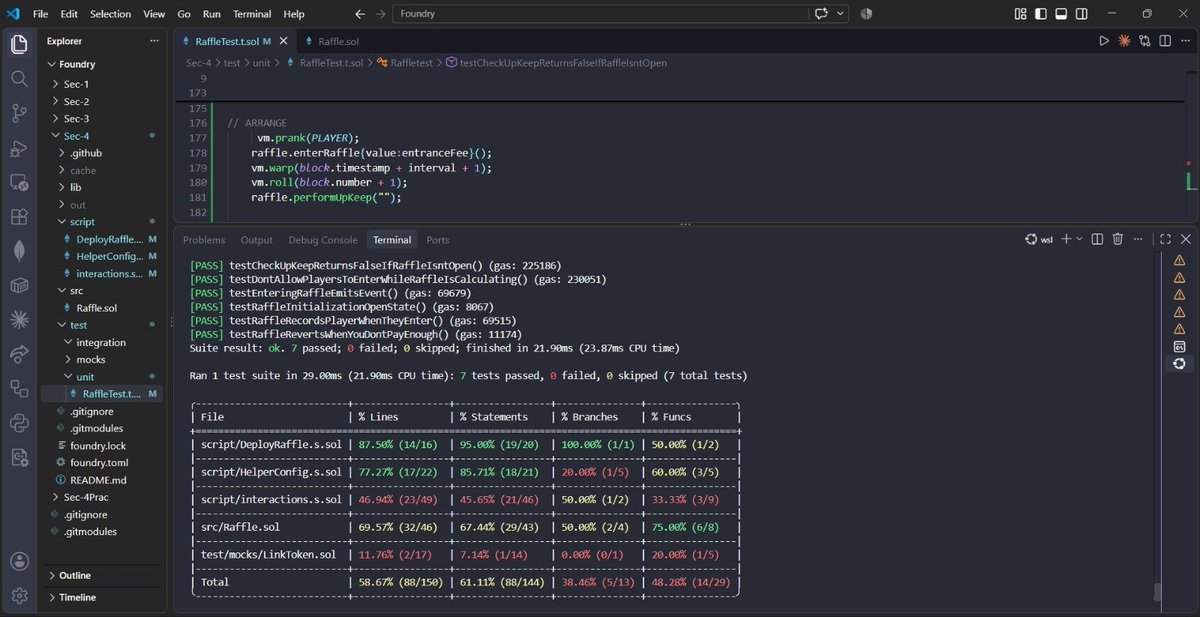Maximize the terminal panel size
Image resolution: width=1200 pixels, height=617 pixels.
(x=1166, y=239)
